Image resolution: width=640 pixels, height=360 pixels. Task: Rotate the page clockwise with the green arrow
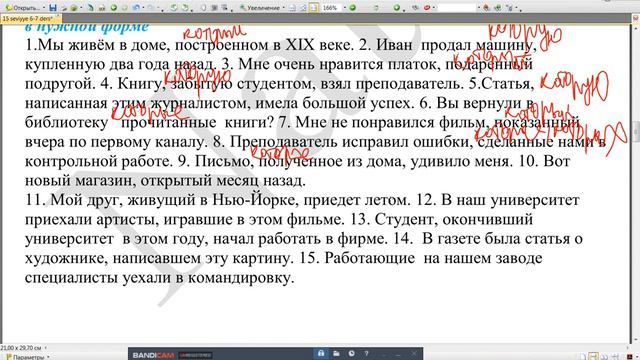[185, 8]
